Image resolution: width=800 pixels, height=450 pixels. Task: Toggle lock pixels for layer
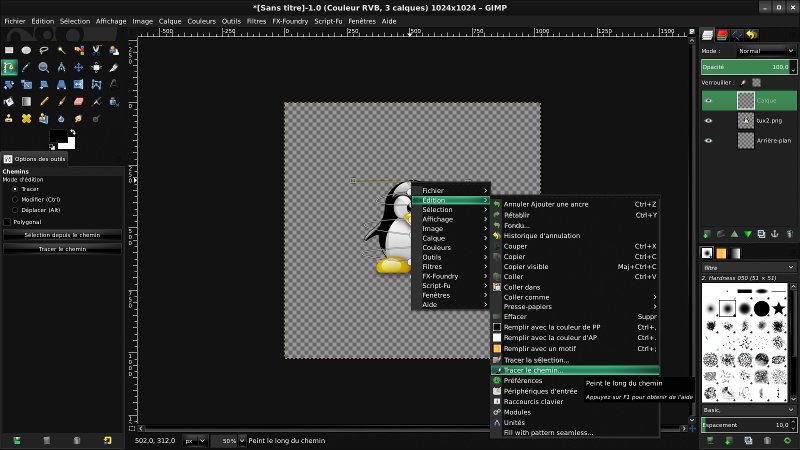click(743, 83)
